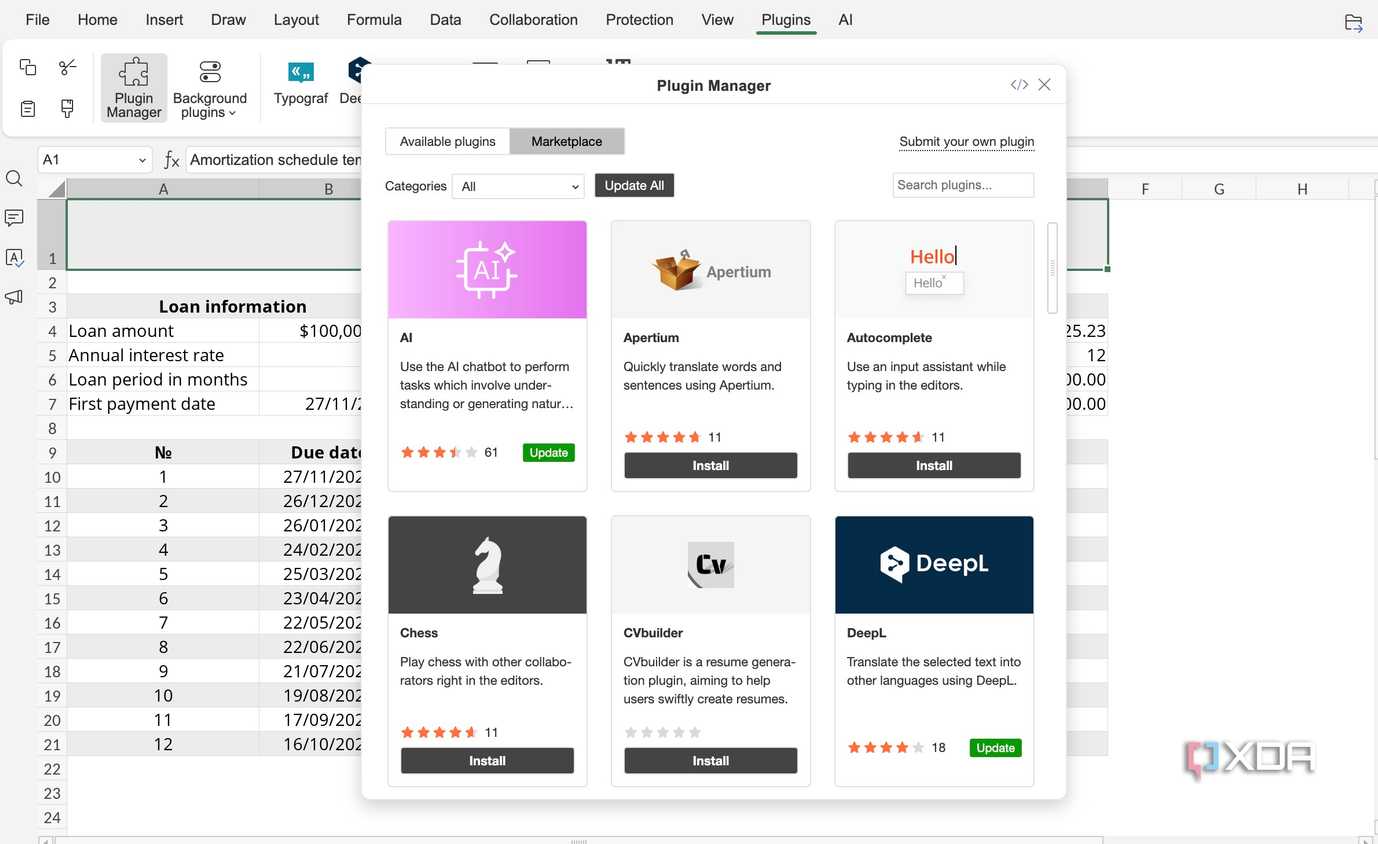The image size is (1378, 844).
Task: Click the Select All corner of sheet
Action: [52, 188]
